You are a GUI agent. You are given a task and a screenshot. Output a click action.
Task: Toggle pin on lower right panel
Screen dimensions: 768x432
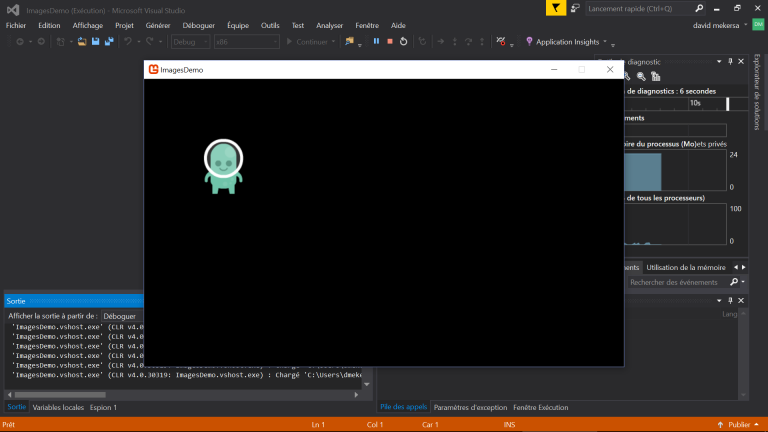pyautogui.click(x=730, y=301)
